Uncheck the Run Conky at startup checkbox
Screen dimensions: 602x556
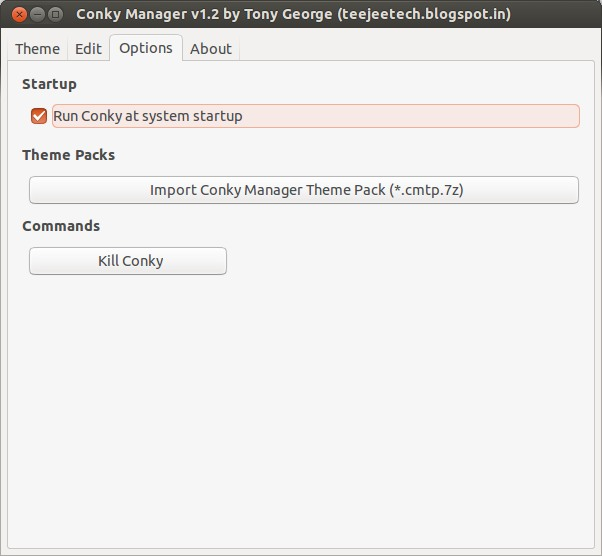coord(40,116)
